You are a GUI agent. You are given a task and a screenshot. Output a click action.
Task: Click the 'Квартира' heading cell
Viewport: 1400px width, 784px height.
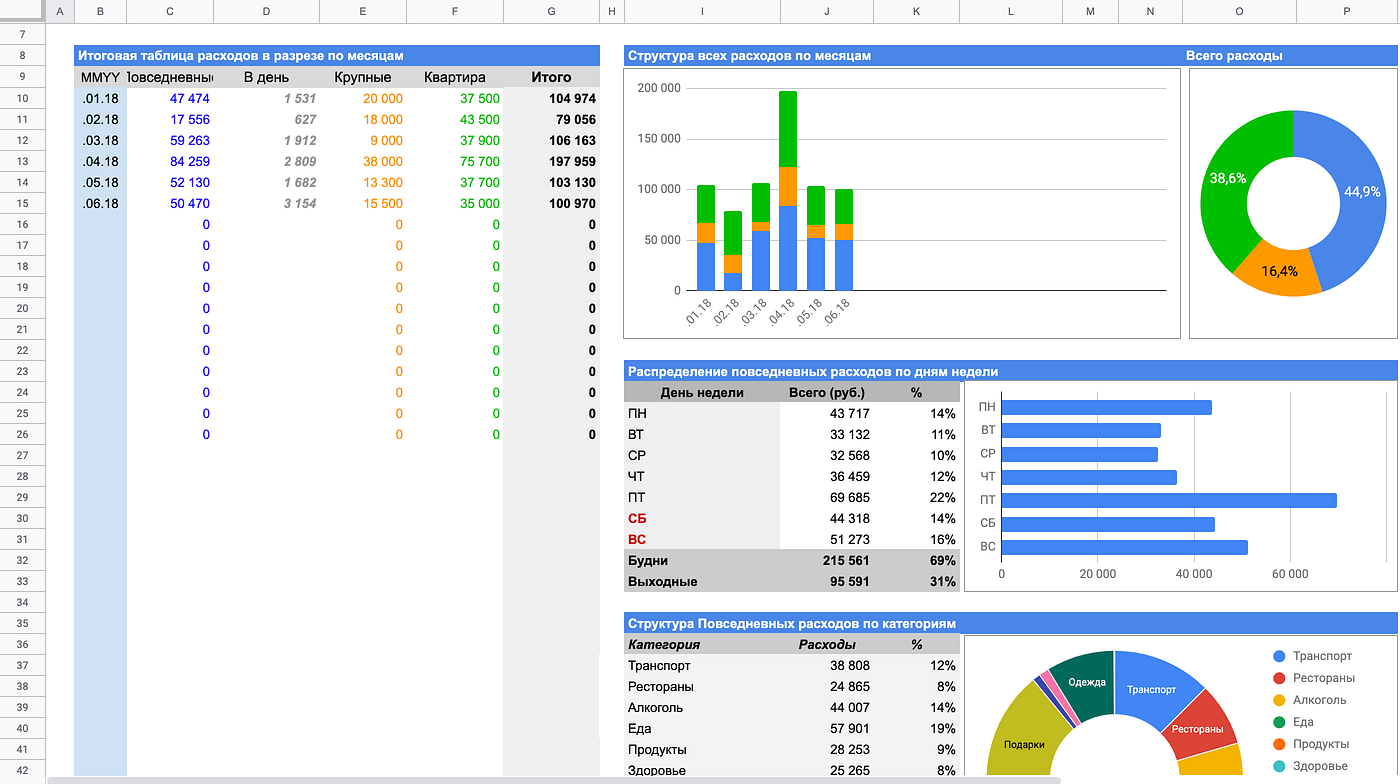[x=455, y=77]
